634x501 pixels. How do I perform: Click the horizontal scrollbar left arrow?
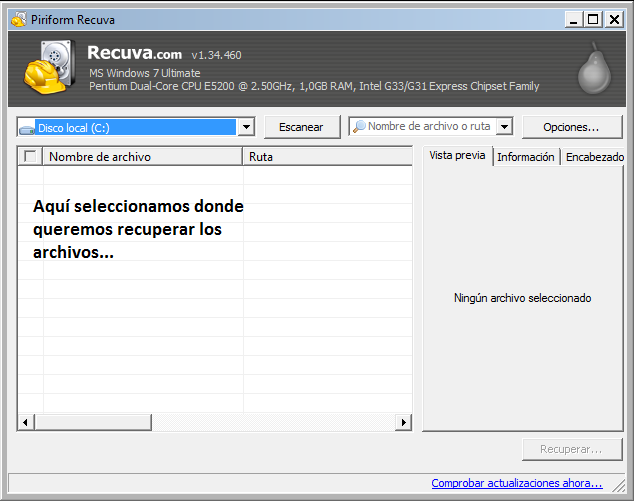(x=25, y=423)
